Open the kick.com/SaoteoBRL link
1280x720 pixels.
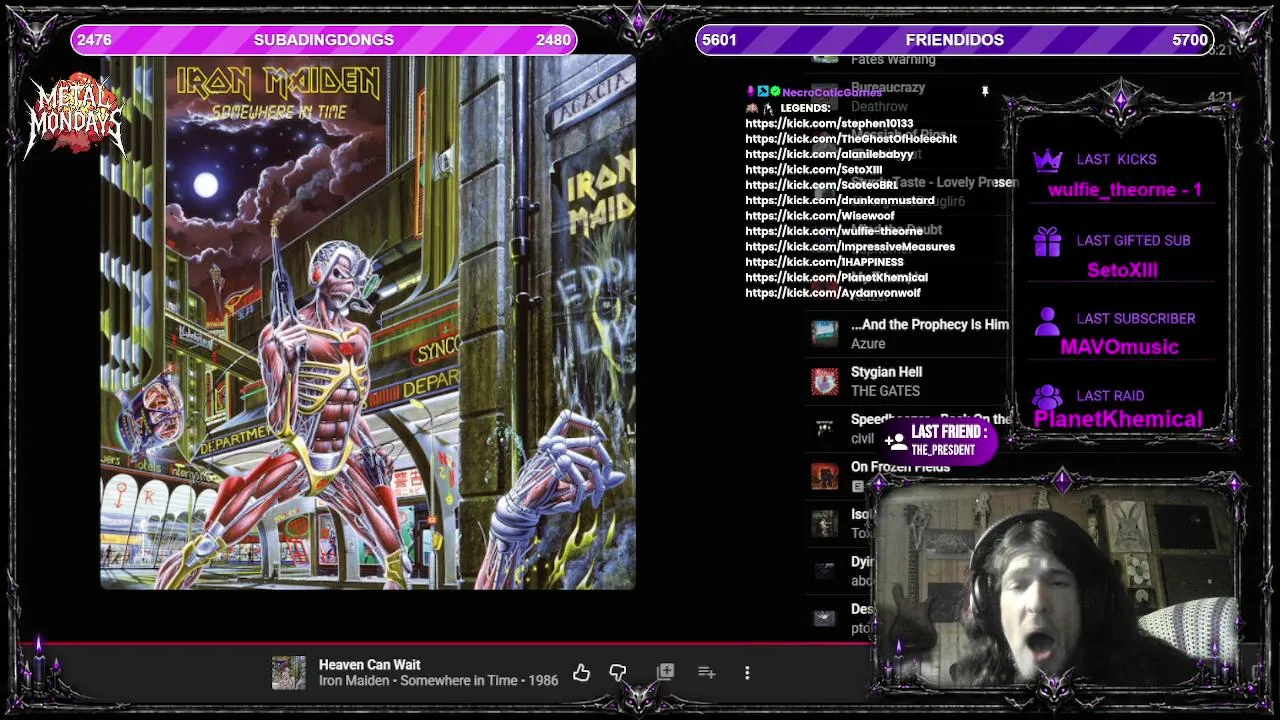pyautogui.click(x=821, y=185)
